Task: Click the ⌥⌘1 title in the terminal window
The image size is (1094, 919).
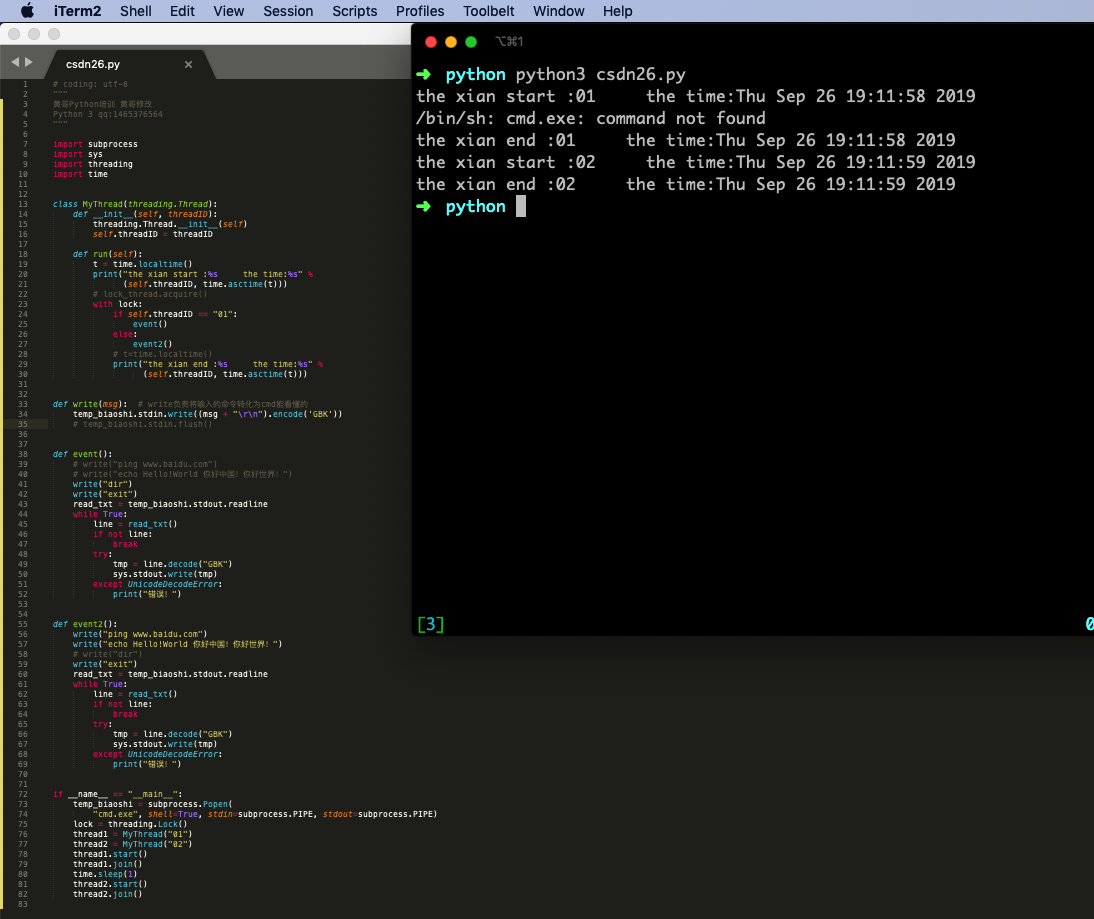Action: tap(509, 42)
